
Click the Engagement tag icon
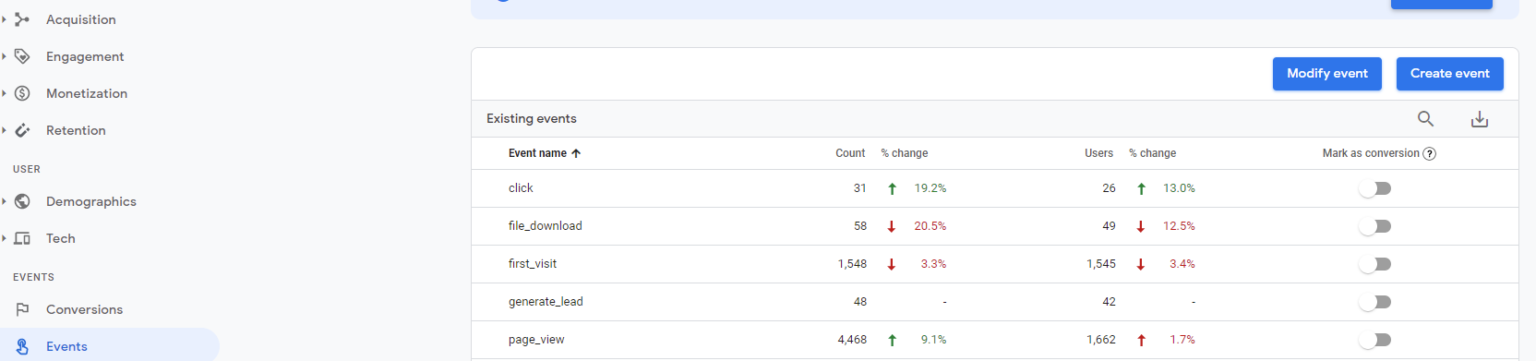(22, 56)
